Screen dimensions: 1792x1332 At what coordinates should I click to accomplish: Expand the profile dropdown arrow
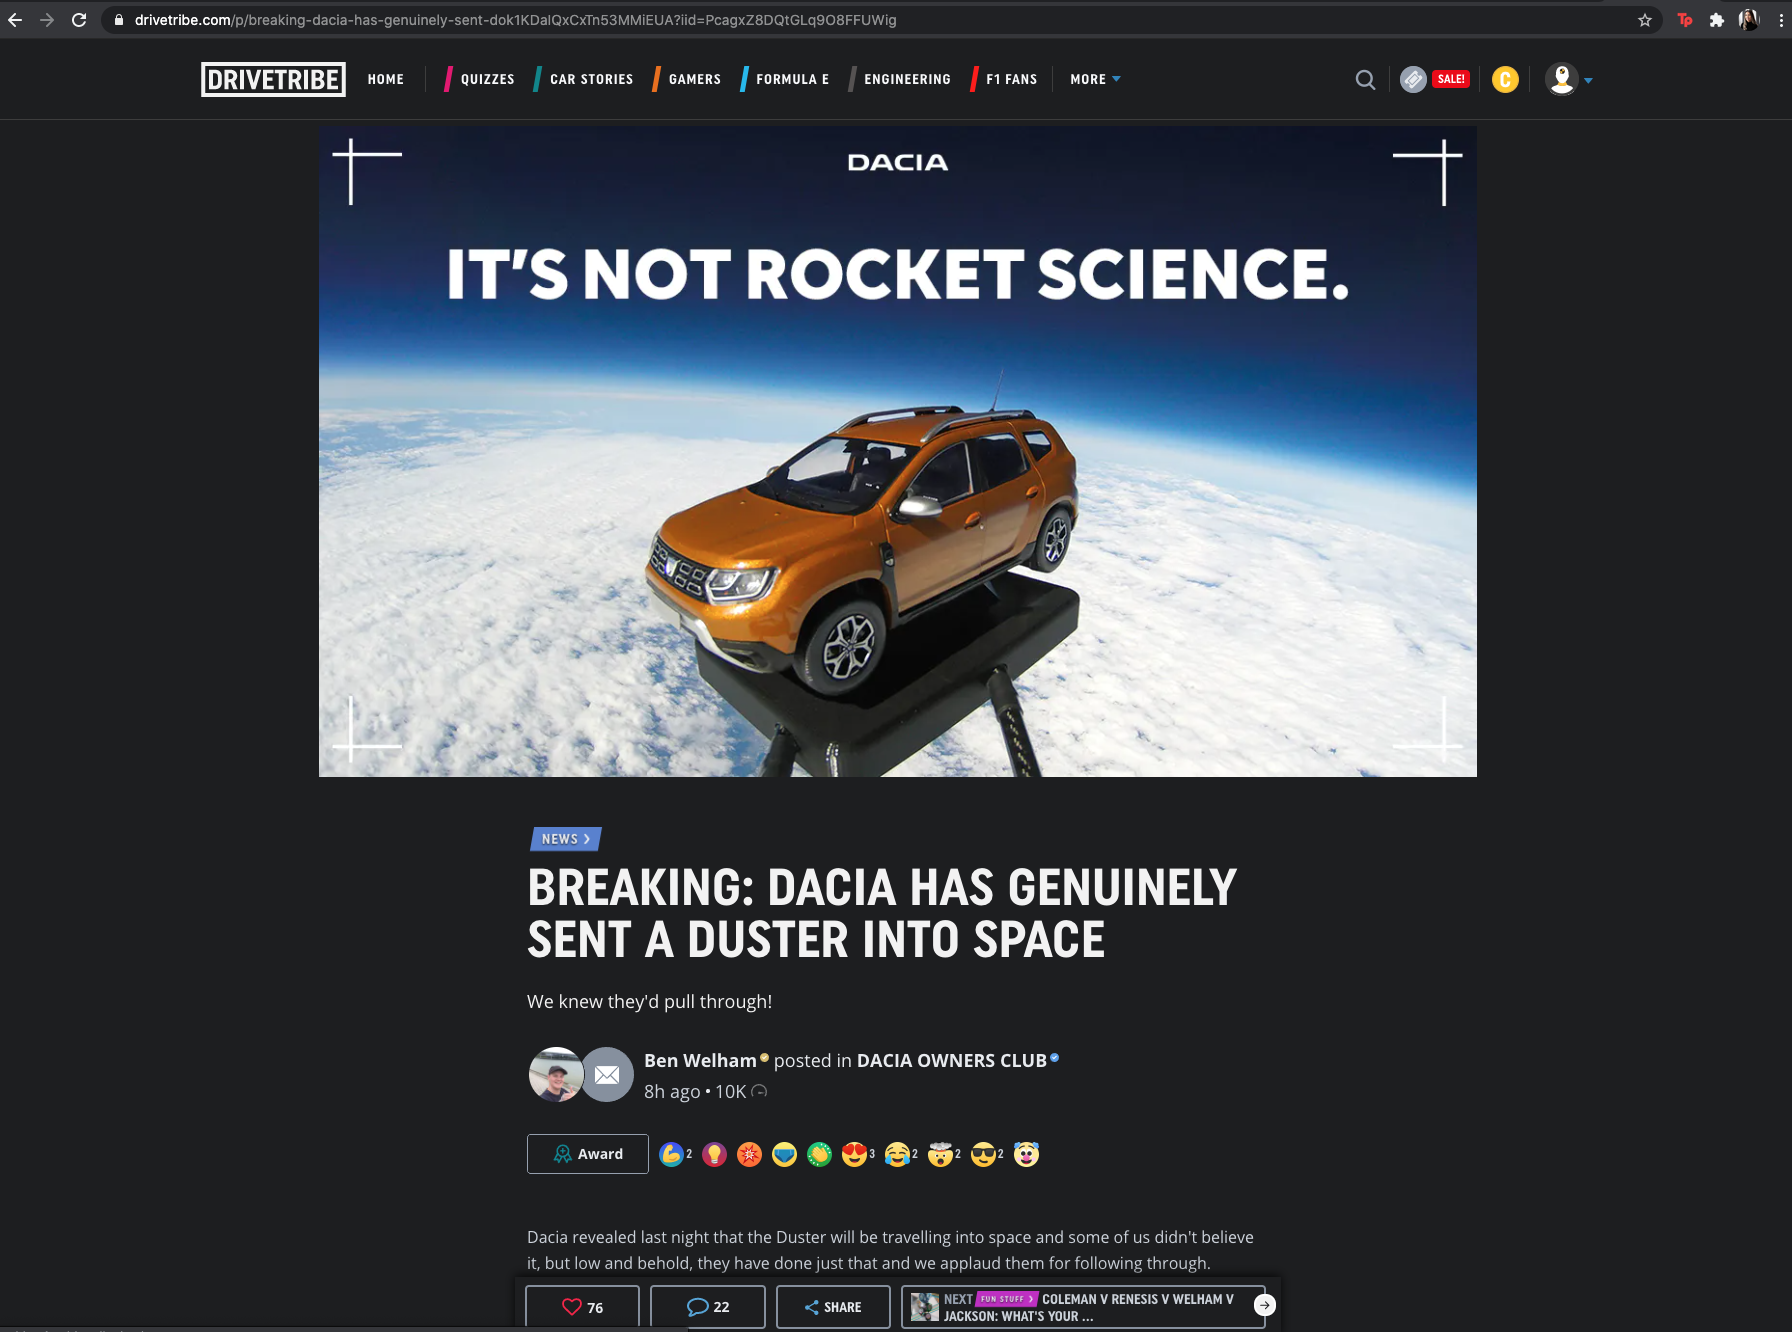[1588, 80]
